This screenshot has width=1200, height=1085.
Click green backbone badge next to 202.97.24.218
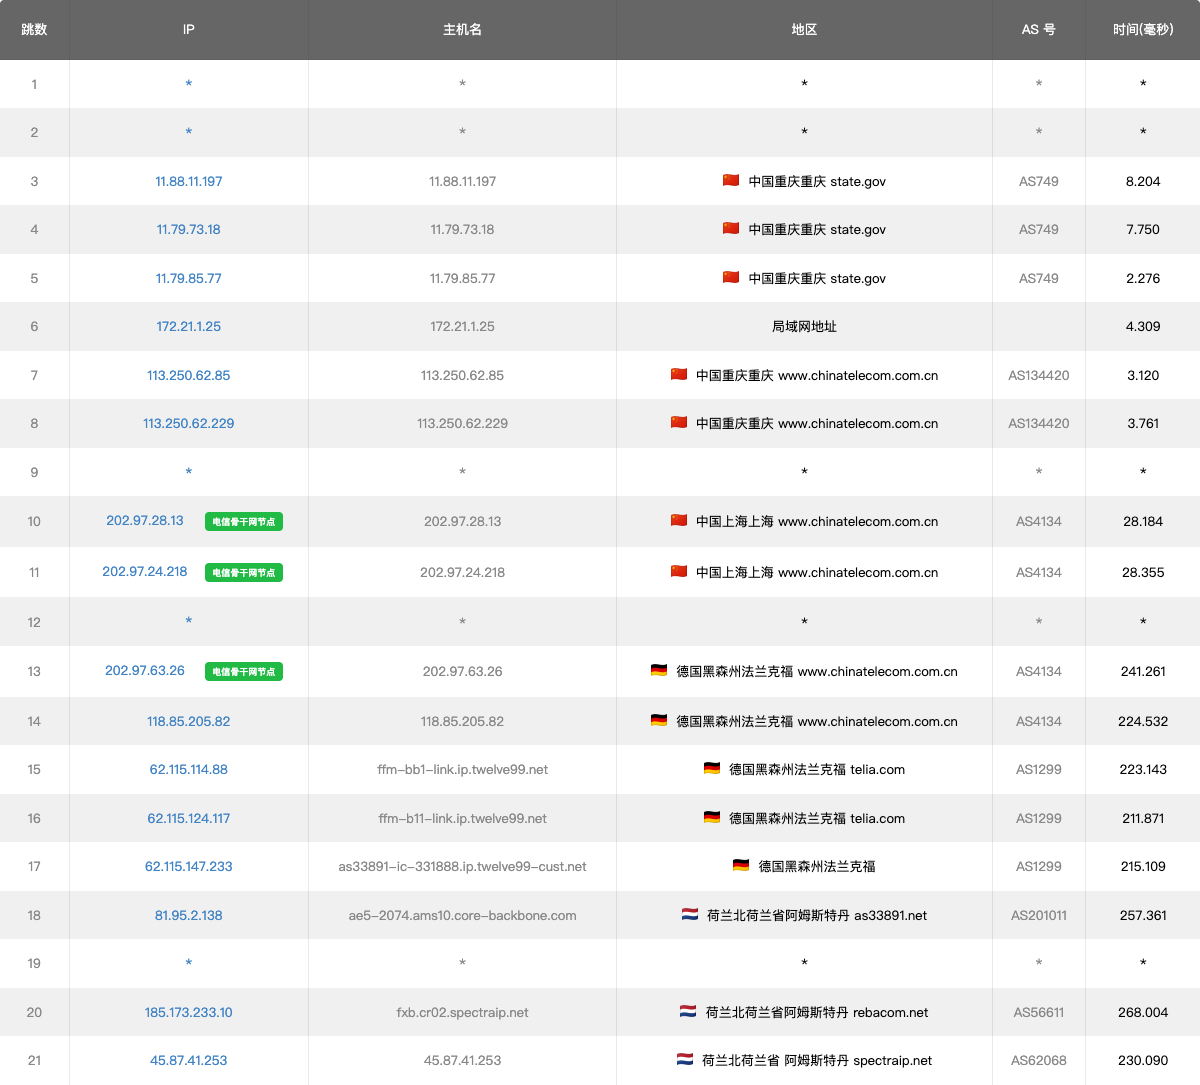(243, 572)
